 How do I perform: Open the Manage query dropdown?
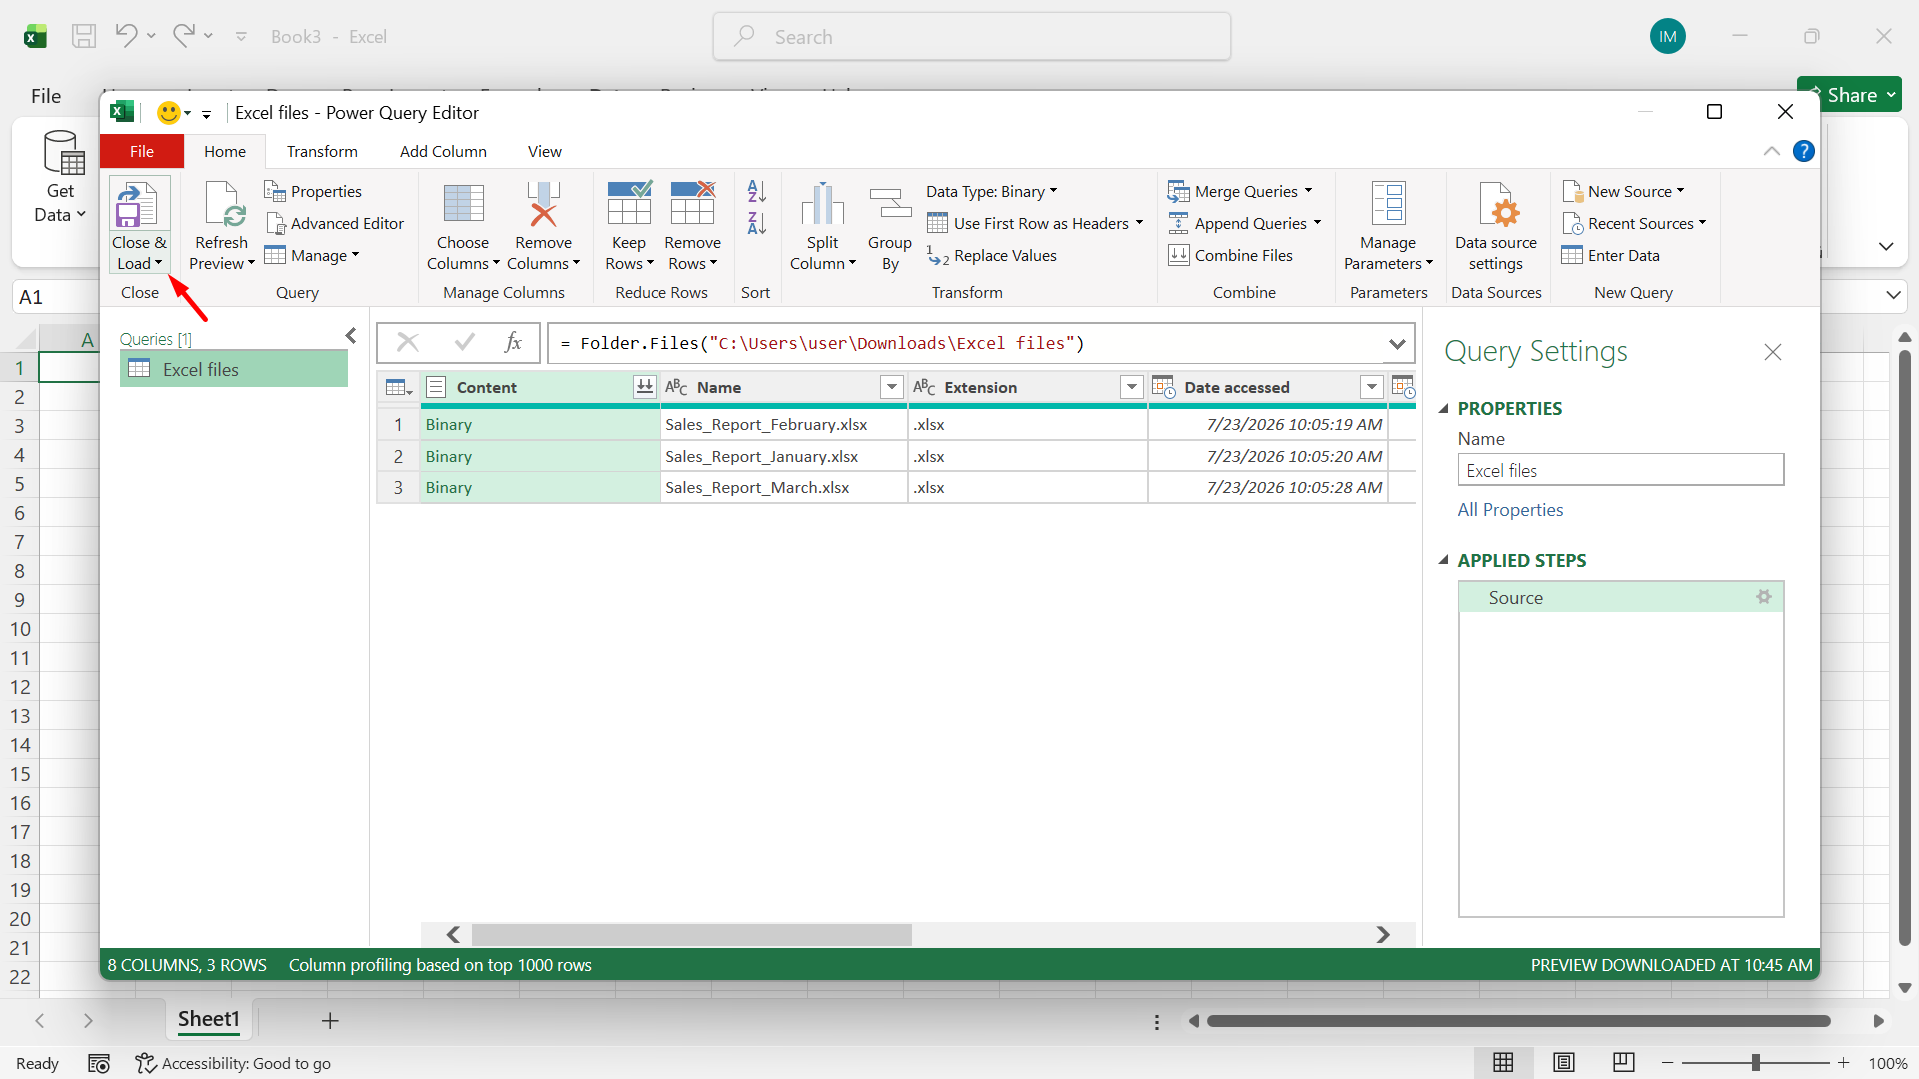coord(312,255)
